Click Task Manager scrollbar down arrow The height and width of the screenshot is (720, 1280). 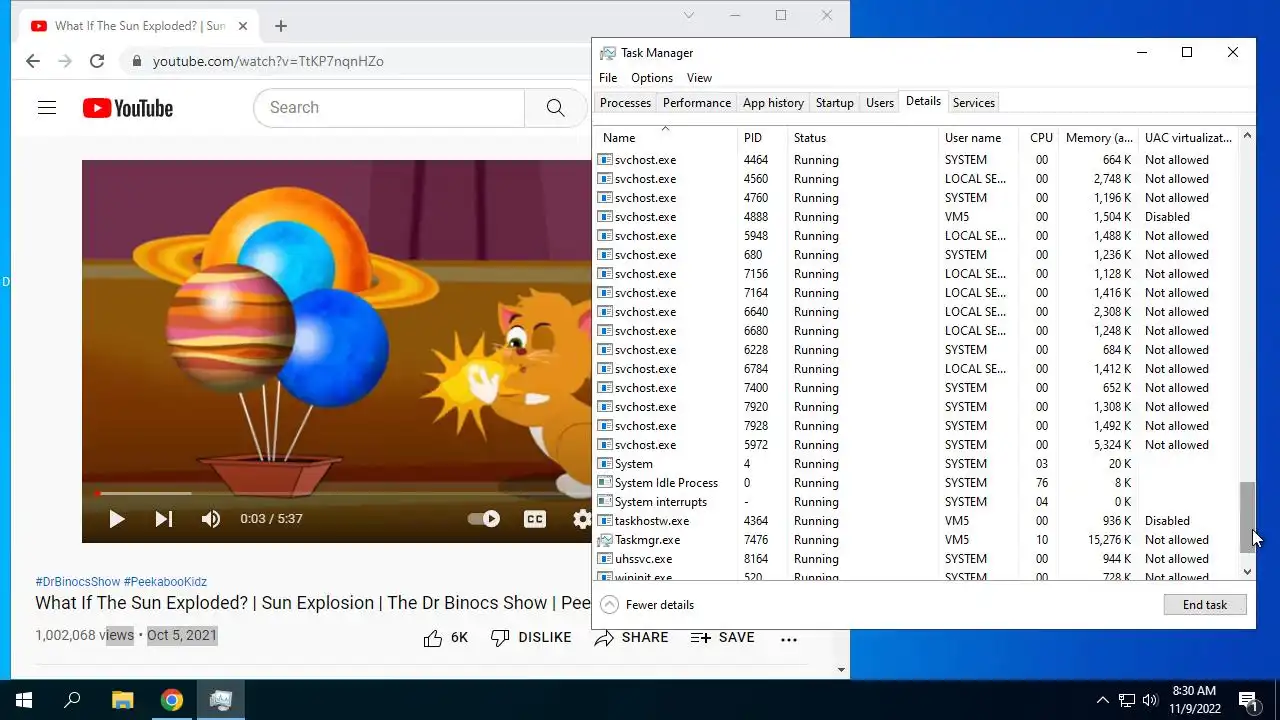(1247, 571)
